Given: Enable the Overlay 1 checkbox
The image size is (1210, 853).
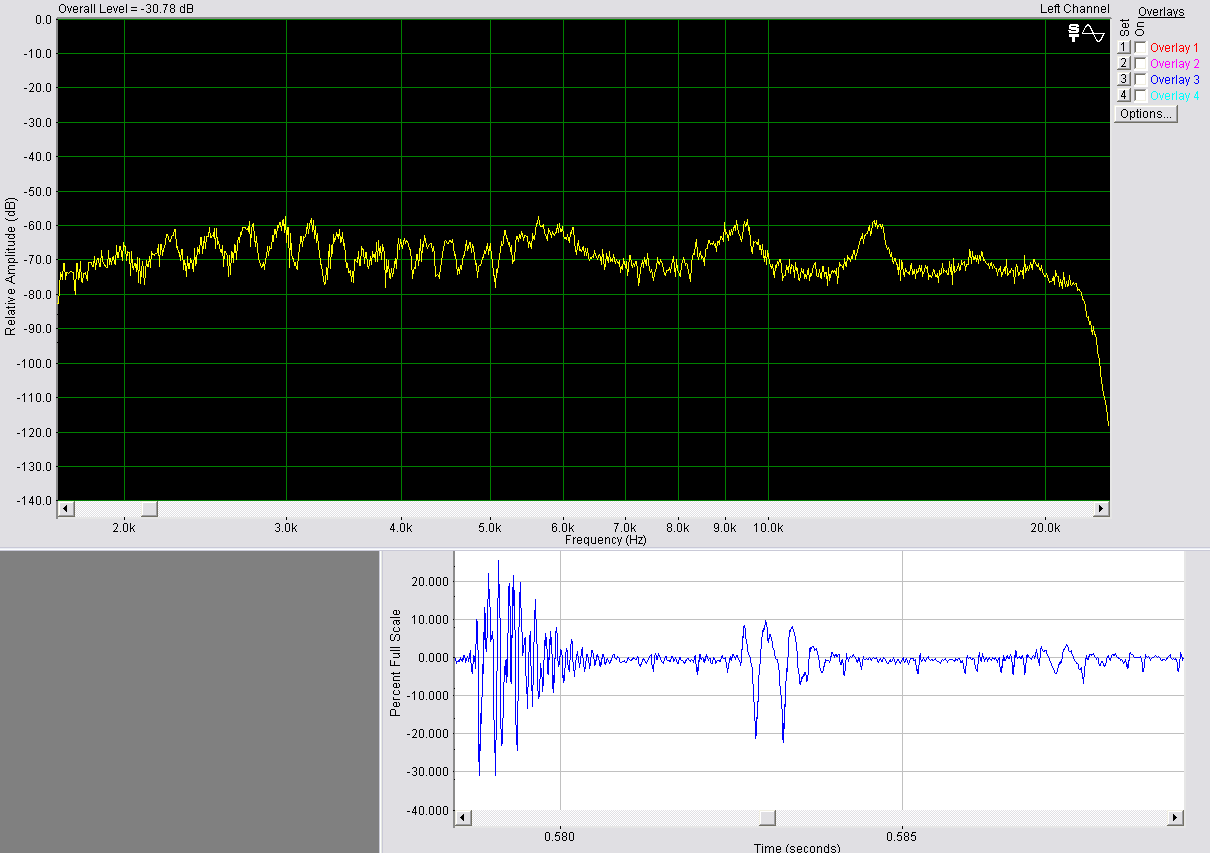Looking at the screenshot, I should [x=1141, y=48].
